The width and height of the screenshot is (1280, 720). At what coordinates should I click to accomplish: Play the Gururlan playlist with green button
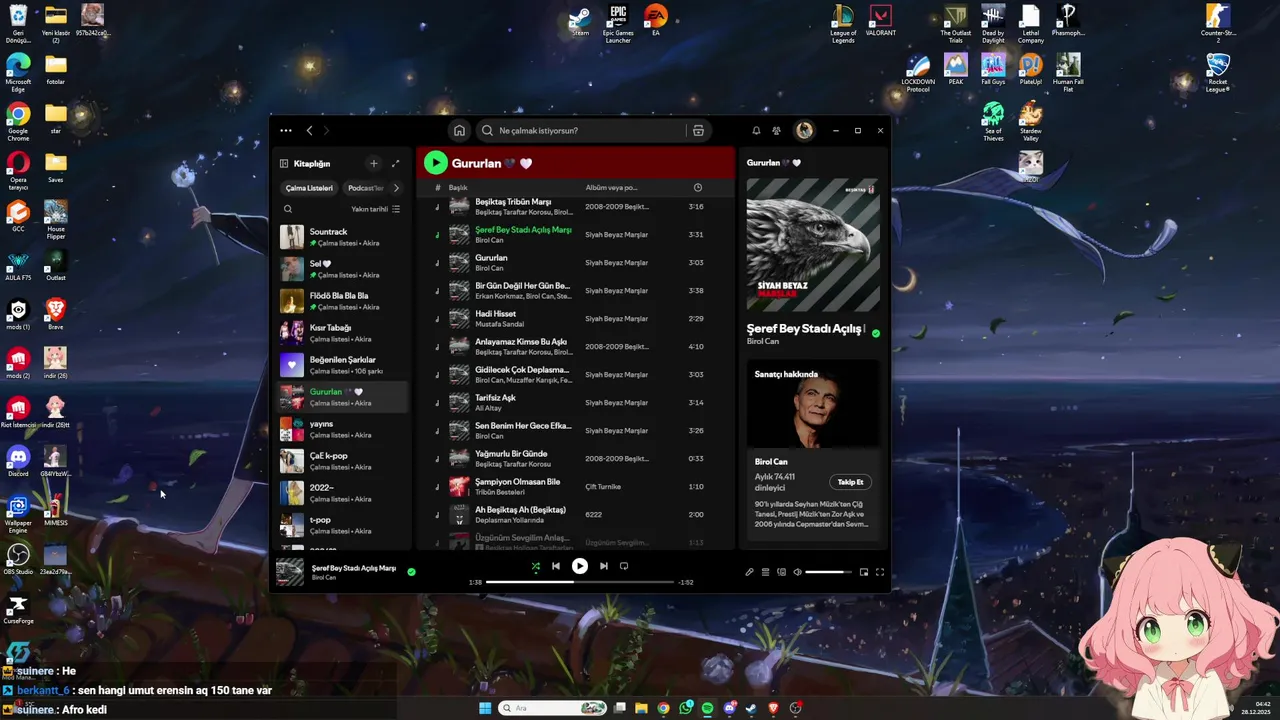click(x=435, y=163)
